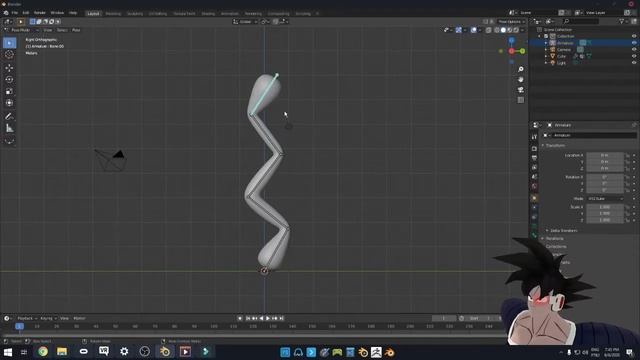Open the Output properties tab icon
This screenshot has width=640, height=360.
[534, 158]
